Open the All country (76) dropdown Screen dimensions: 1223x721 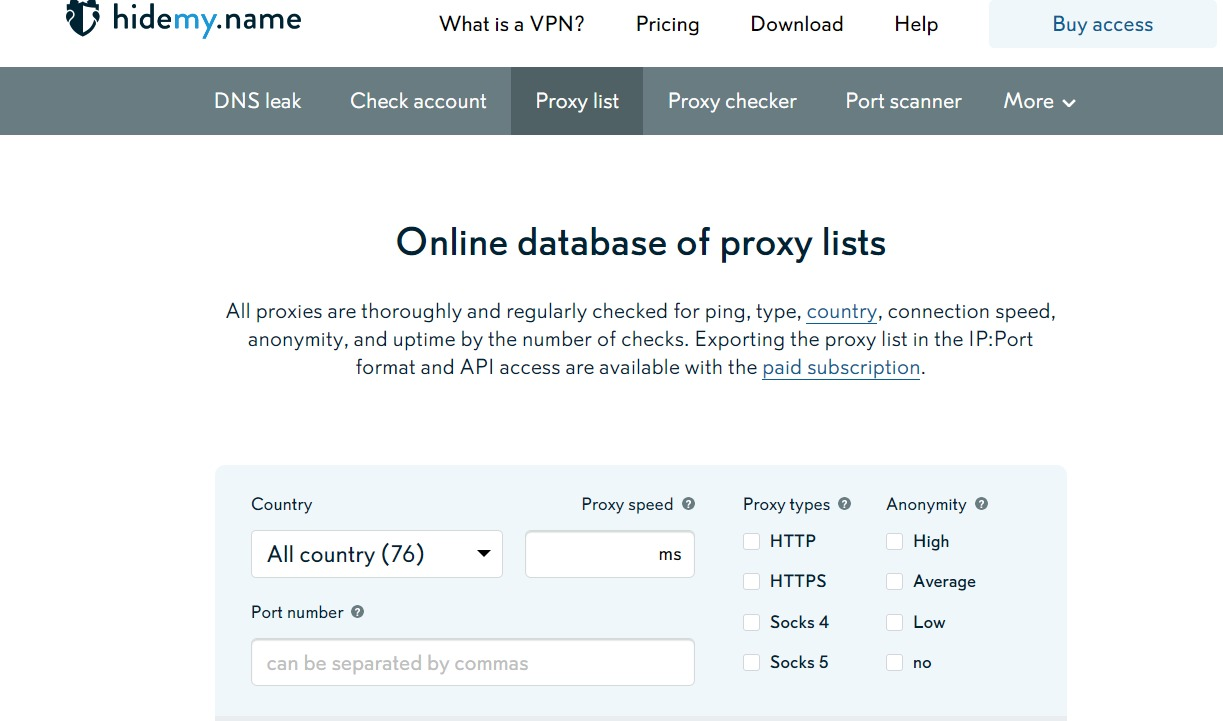click(377, 554)
